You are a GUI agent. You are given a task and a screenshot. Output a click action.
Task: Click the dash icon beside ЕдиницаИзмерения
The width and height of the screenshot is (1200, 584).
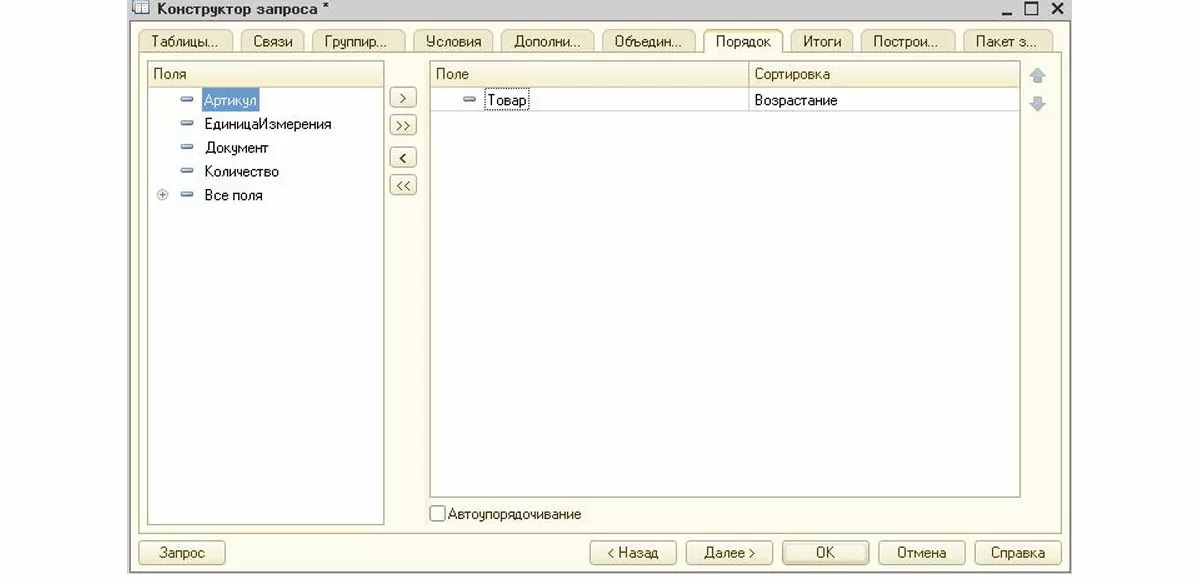coord(187,124)
